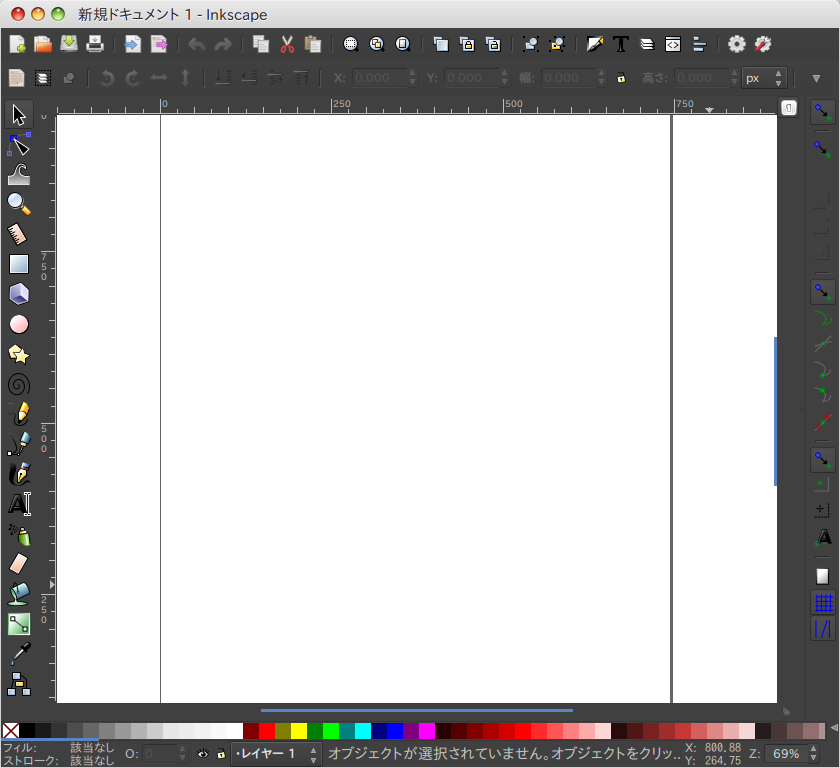
Task: Paste from clipboard
Action: click(x=313, y=44)
